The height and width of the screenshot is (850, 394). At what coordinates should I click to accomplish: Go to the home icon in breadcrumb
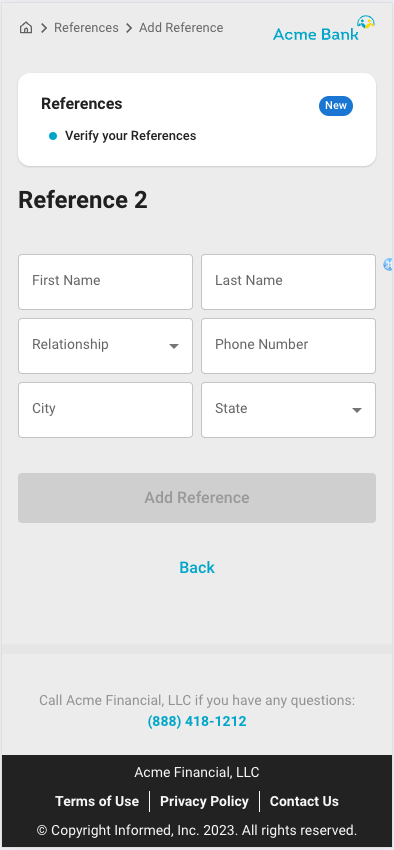pos(25,28)
